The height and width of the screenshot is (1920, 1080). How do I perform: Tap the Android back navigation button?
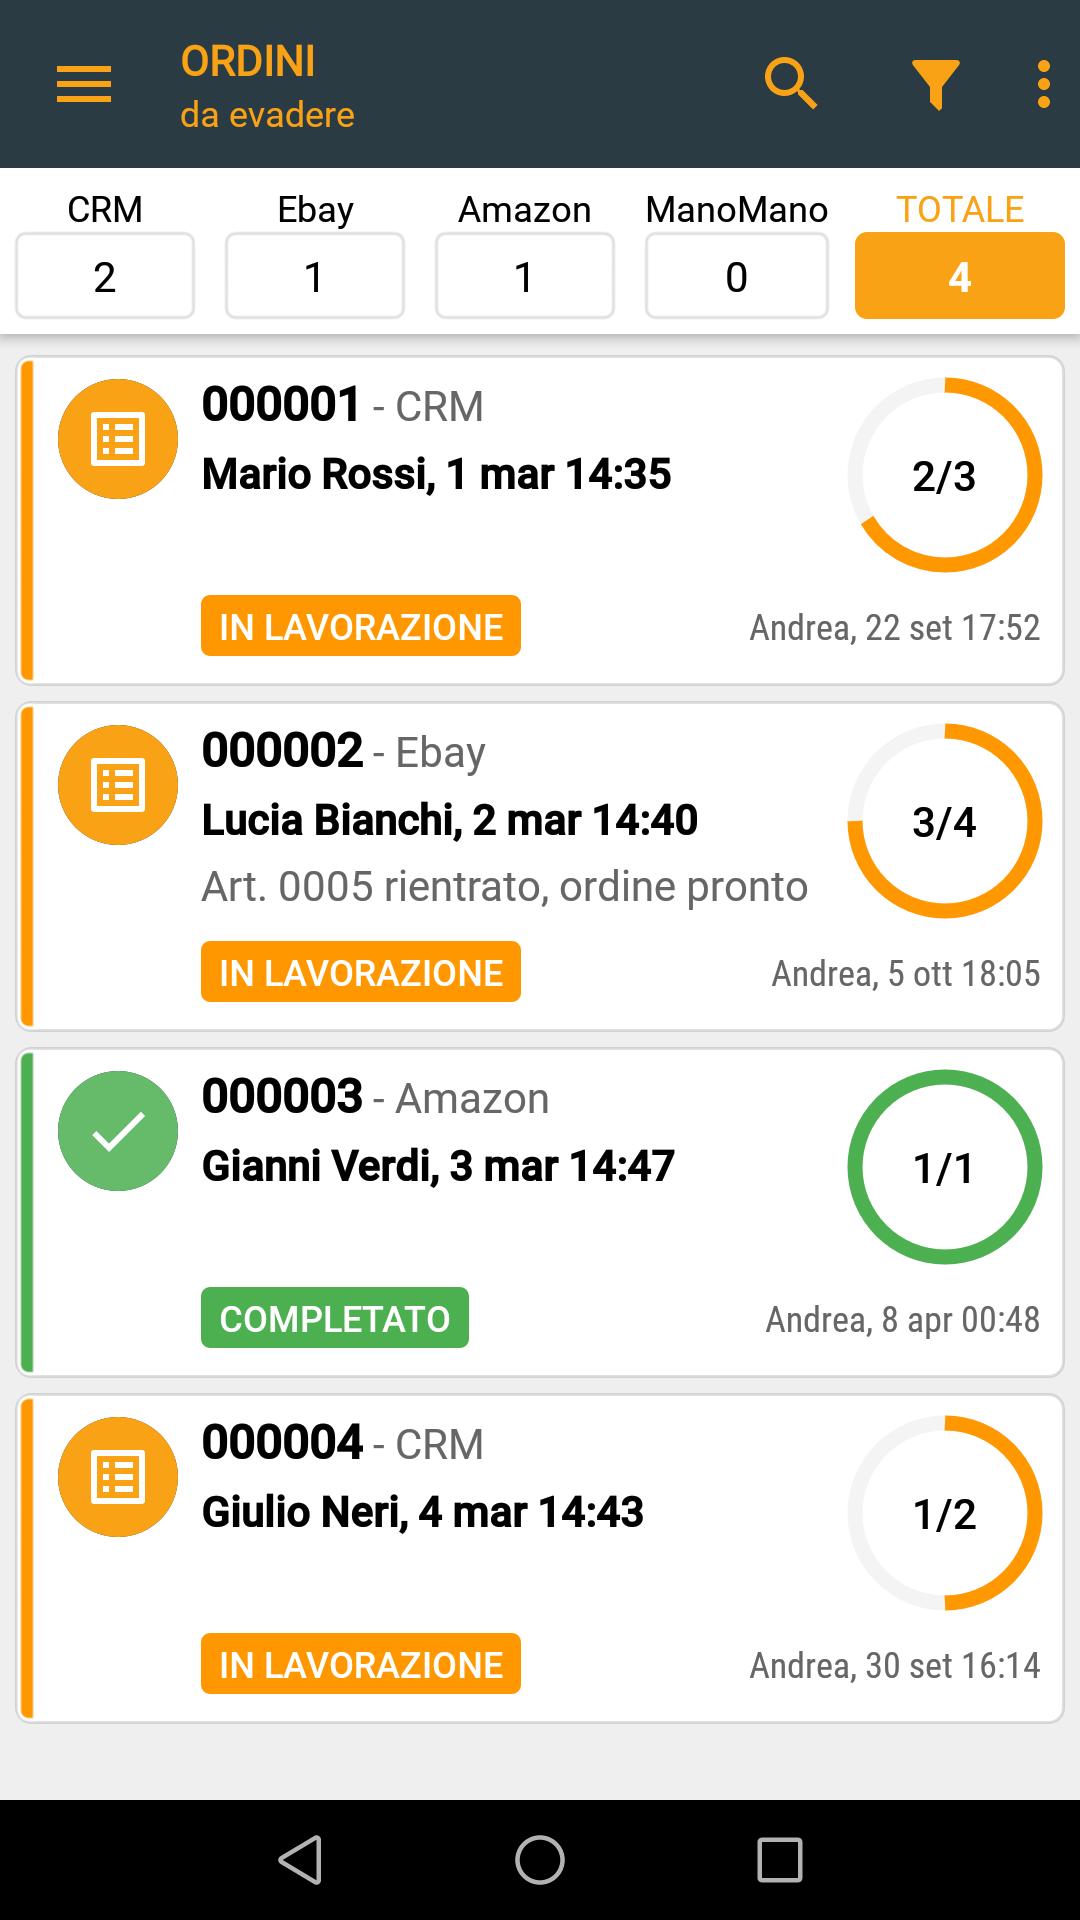coord(300,1860)
